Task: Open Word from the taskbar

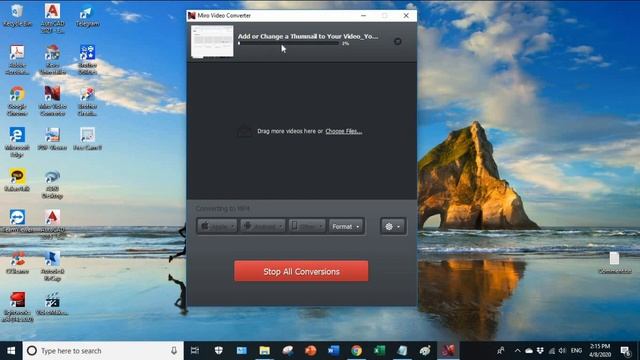Action: tap(333, 351)
